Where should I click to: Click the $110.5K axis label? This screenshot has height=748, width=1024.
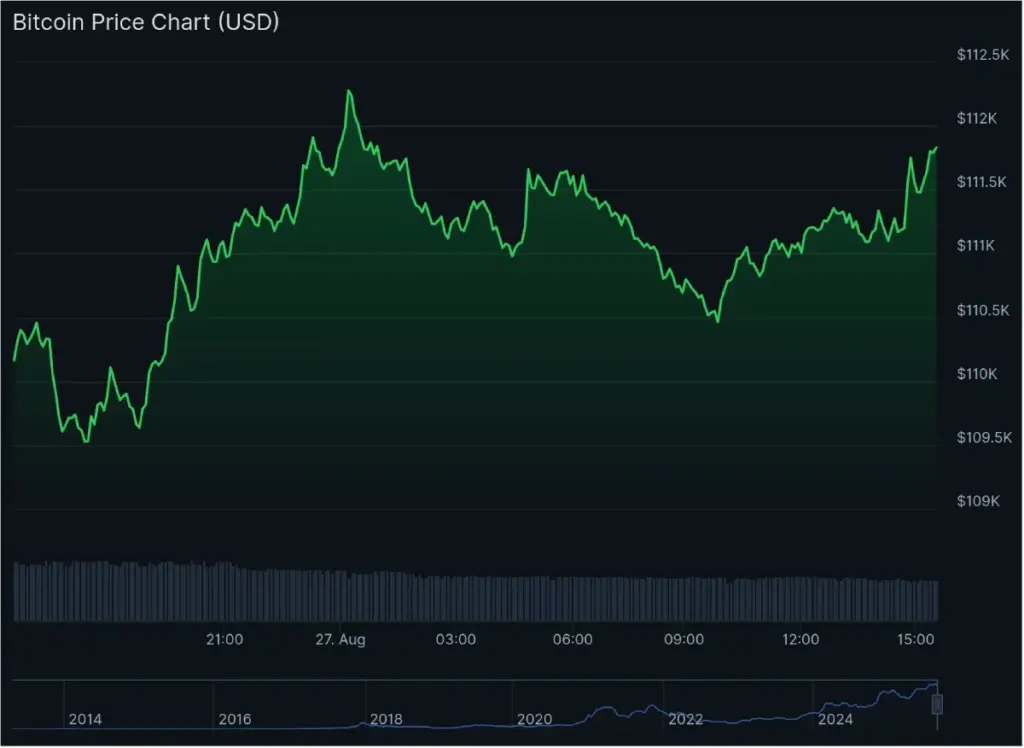[983, 310]
